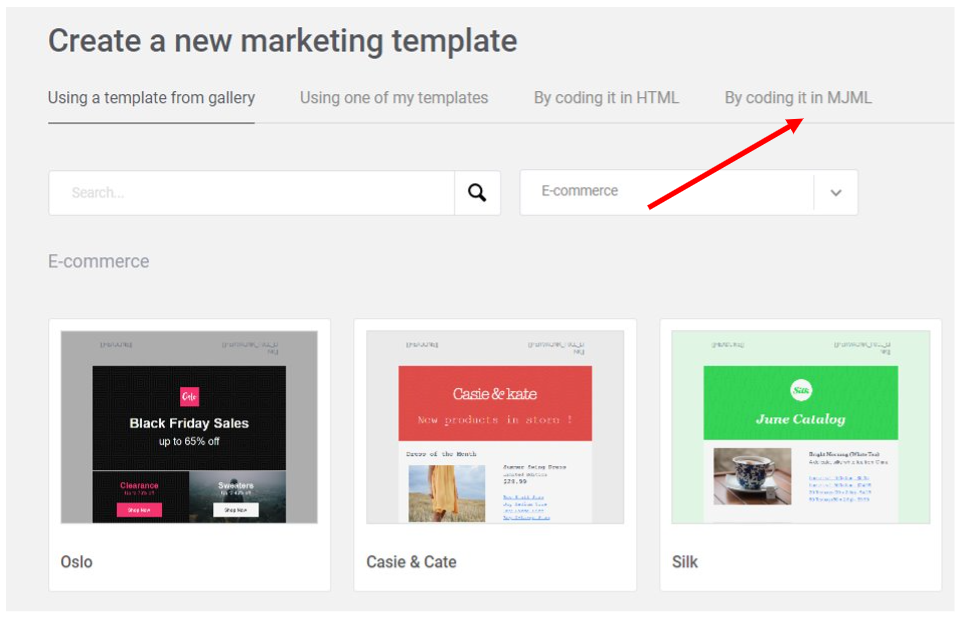962x619 pixels.
Task: Switch to Using one of my templates tab
Action: (394, 98)
